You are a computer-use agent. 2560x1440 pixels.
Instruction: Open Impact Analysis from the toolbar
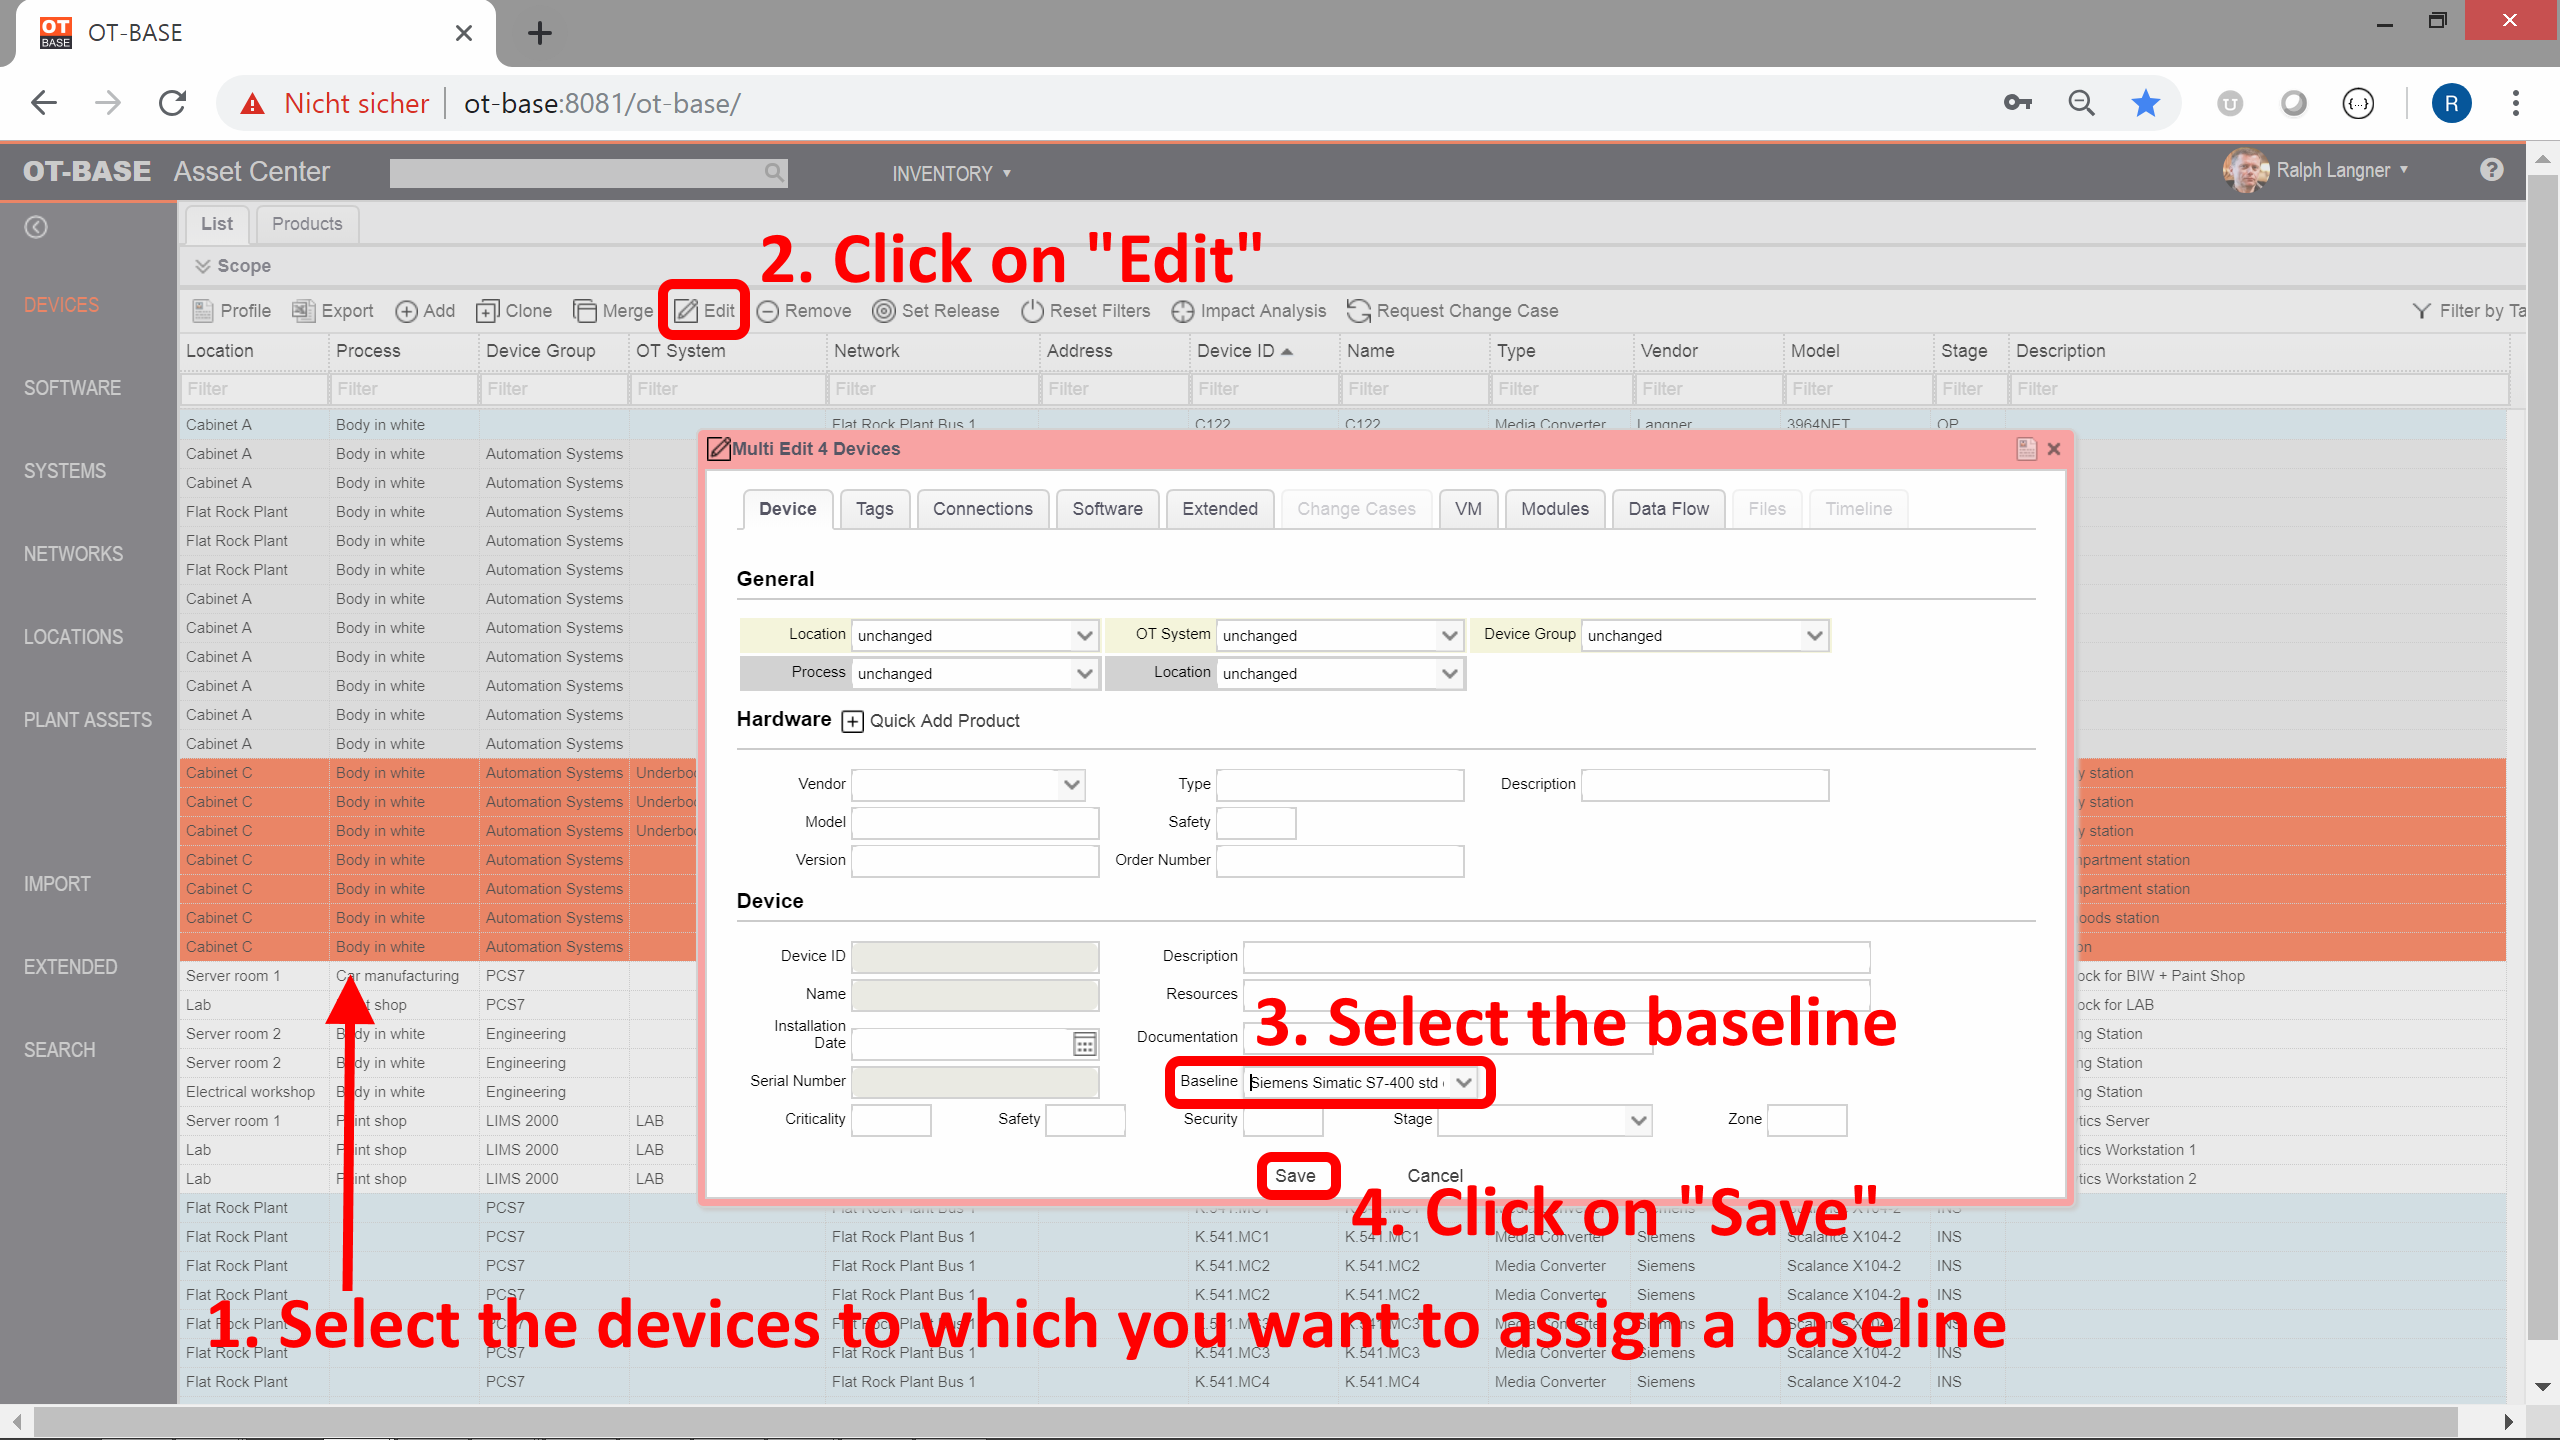coord(1248,311)
